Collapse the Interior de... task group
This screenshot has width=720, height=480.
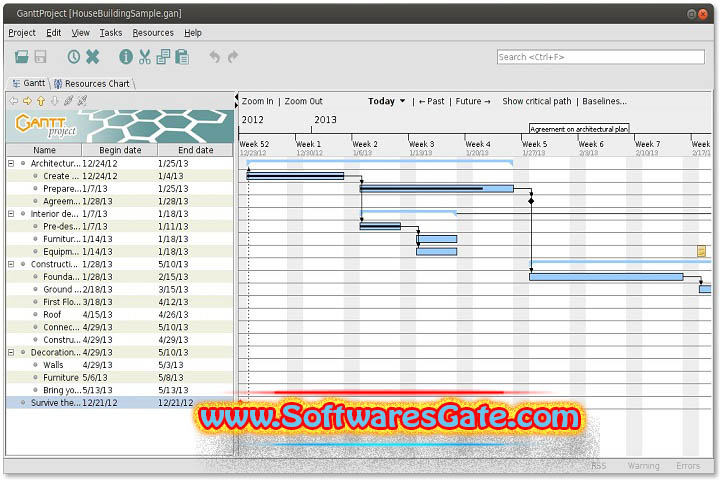pyautogui.click(x=11, y=214)
